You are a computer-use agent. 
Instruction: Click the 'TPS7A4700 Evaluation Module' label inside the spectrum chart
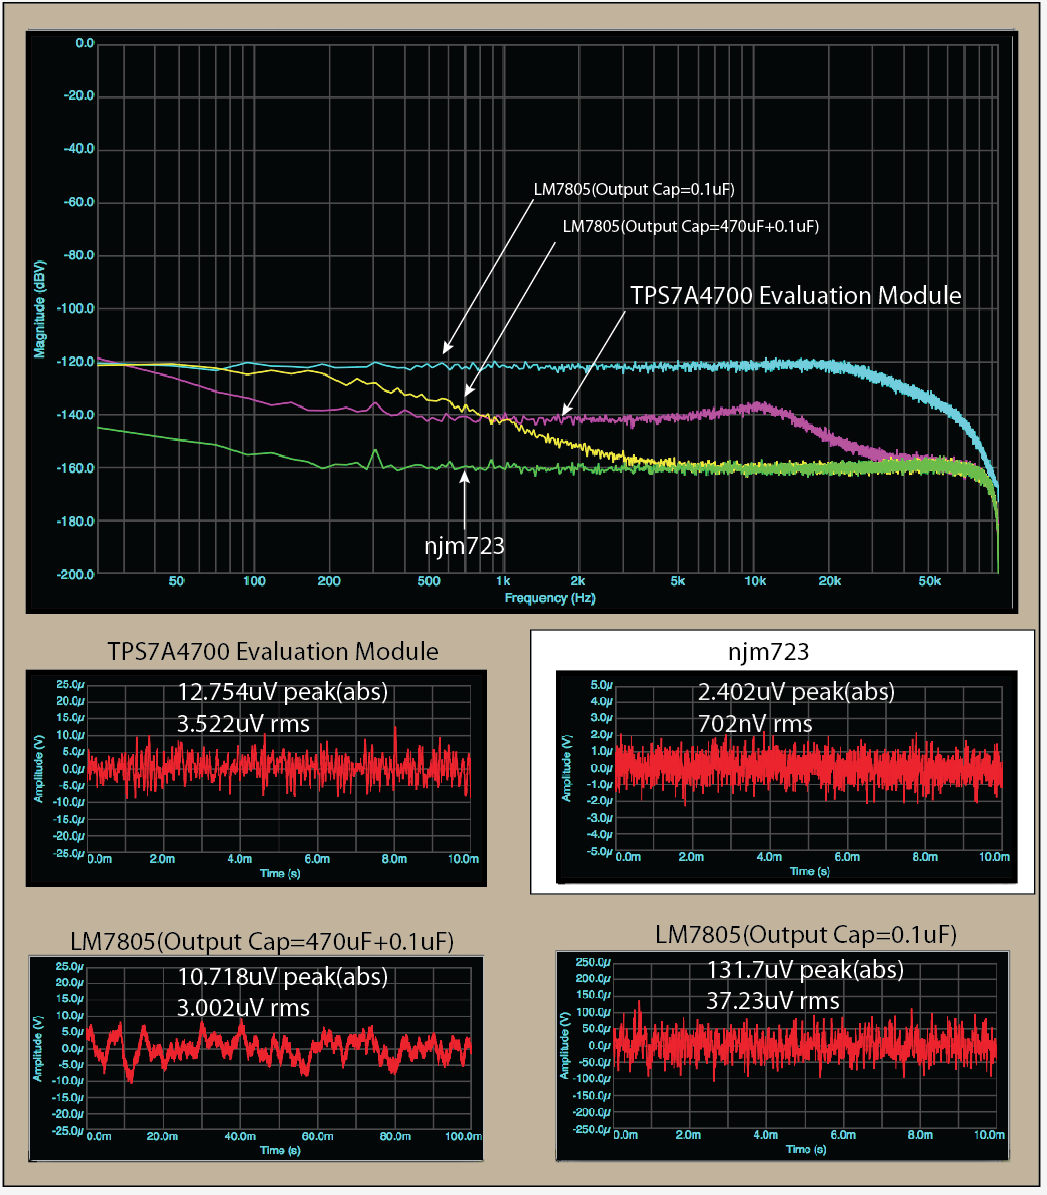pos(796,296)
